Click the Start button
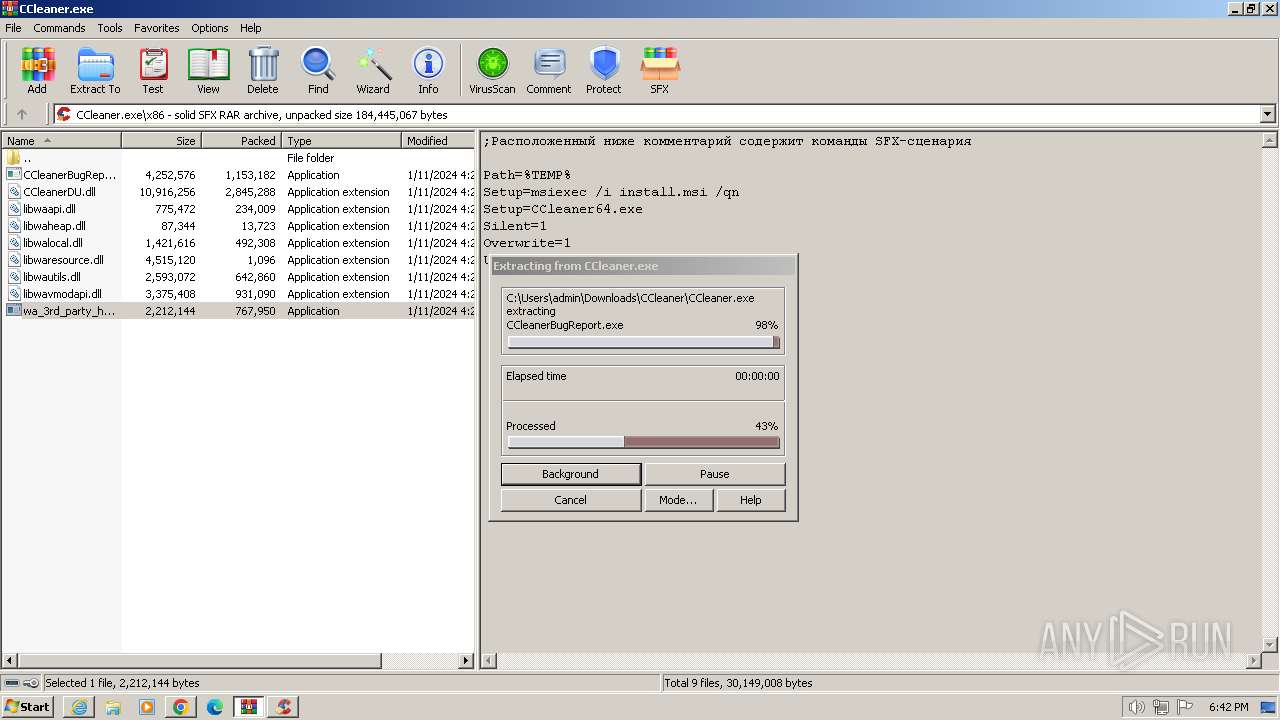Screen dimensions: 1280x720 click(28, 707)
